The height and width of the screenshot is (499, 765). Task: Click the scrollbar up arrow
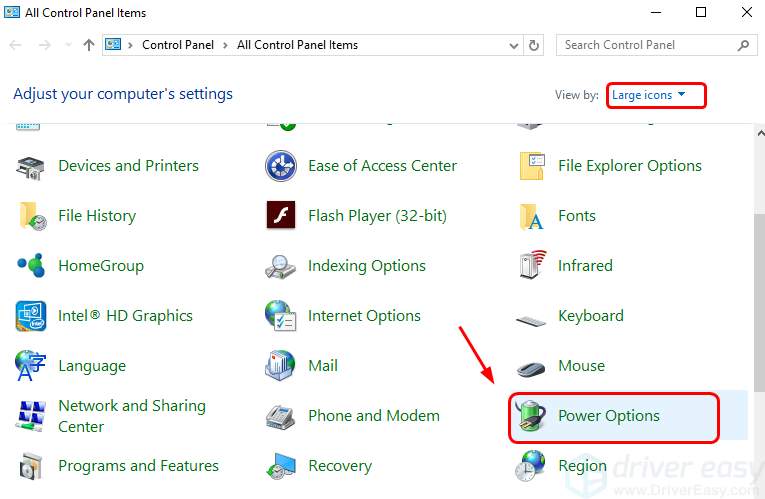click(x=760, y=133)
